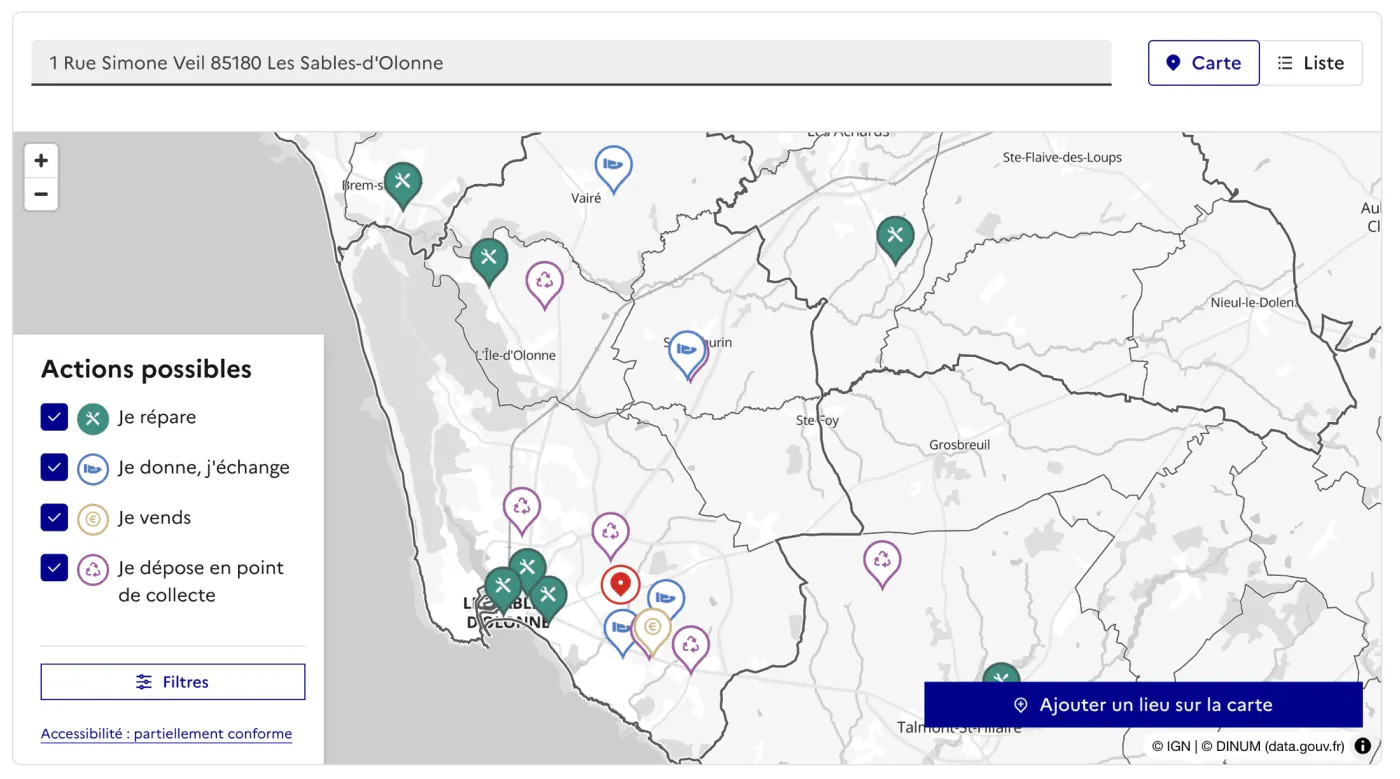This screenshot has width=1400, height=779.
Task: Click the L'Île-d'Olonne map label
Action: [x=516, y=355]
